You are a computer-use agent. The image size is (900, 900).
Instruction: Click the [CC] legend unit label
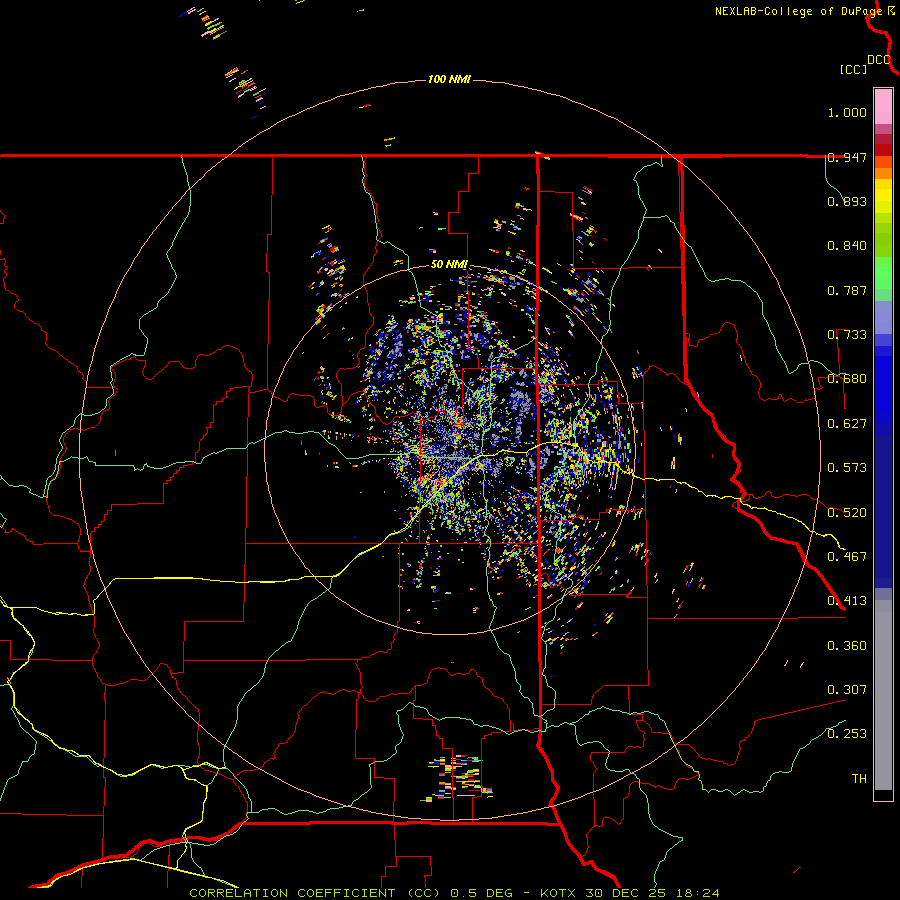[854, 69]
